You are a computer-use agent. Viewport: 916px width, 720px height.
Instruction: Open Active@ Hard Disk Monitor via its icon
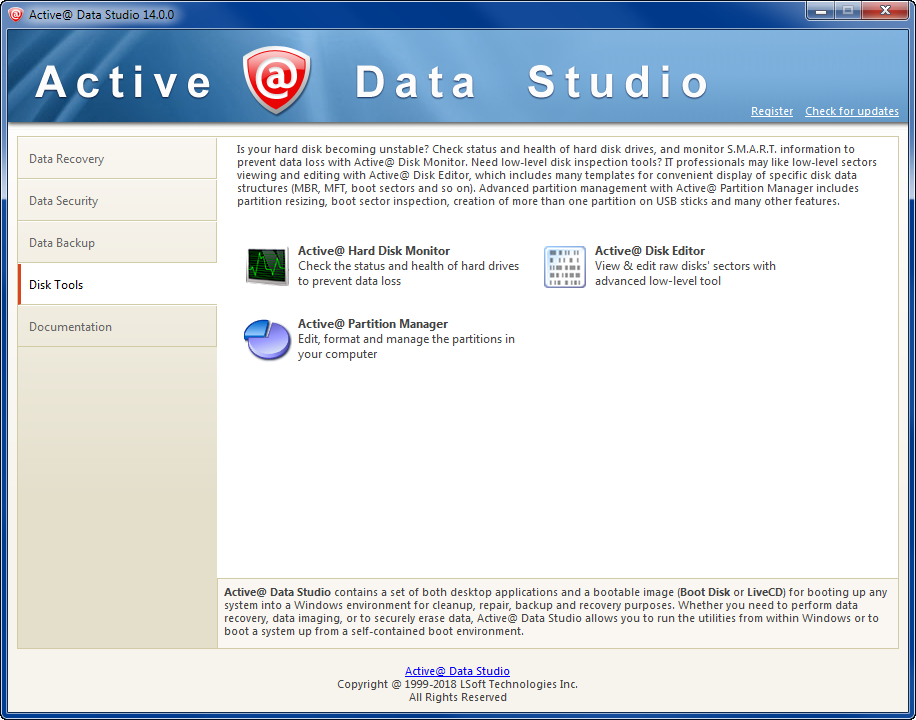point(267,266)
